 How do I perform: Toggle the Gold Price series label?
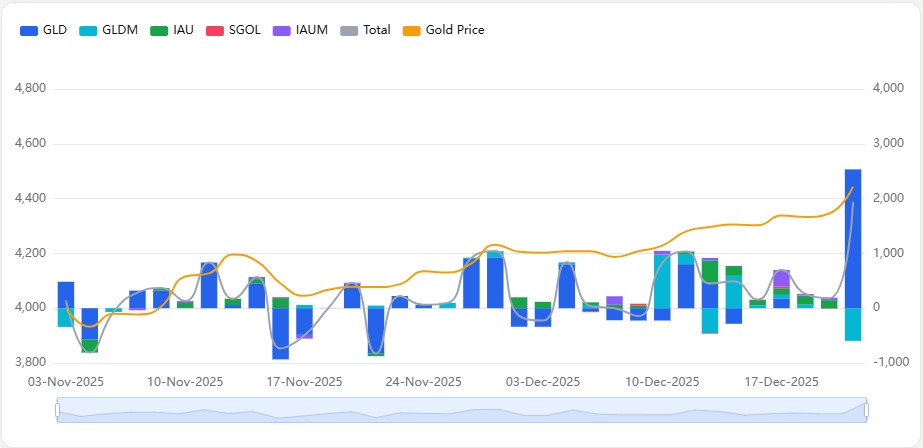[x=455, y=30]
